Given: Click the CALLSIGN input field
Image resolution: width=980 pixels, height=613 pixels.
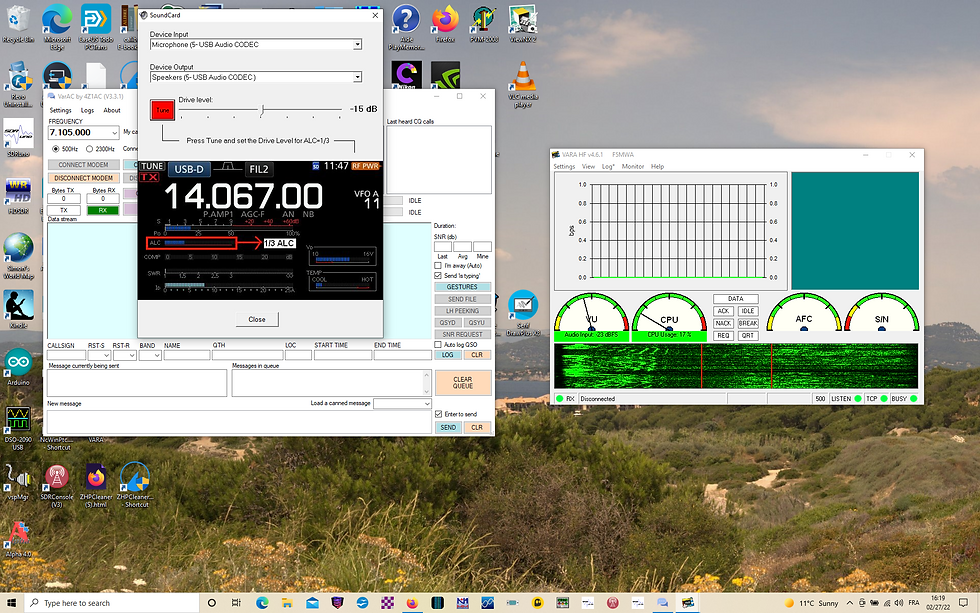Looking at the screenshot, I should 66,355.
